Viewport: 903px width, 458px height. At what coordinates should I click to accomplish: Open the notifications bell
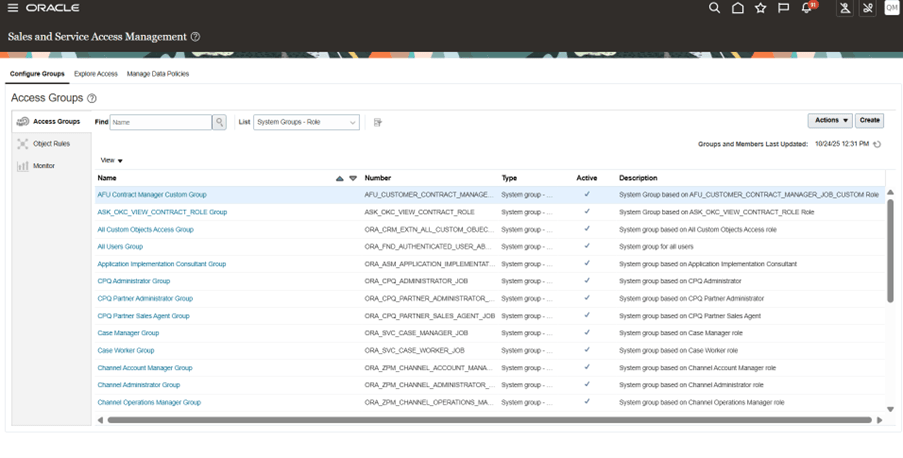[x=807, y=8]
